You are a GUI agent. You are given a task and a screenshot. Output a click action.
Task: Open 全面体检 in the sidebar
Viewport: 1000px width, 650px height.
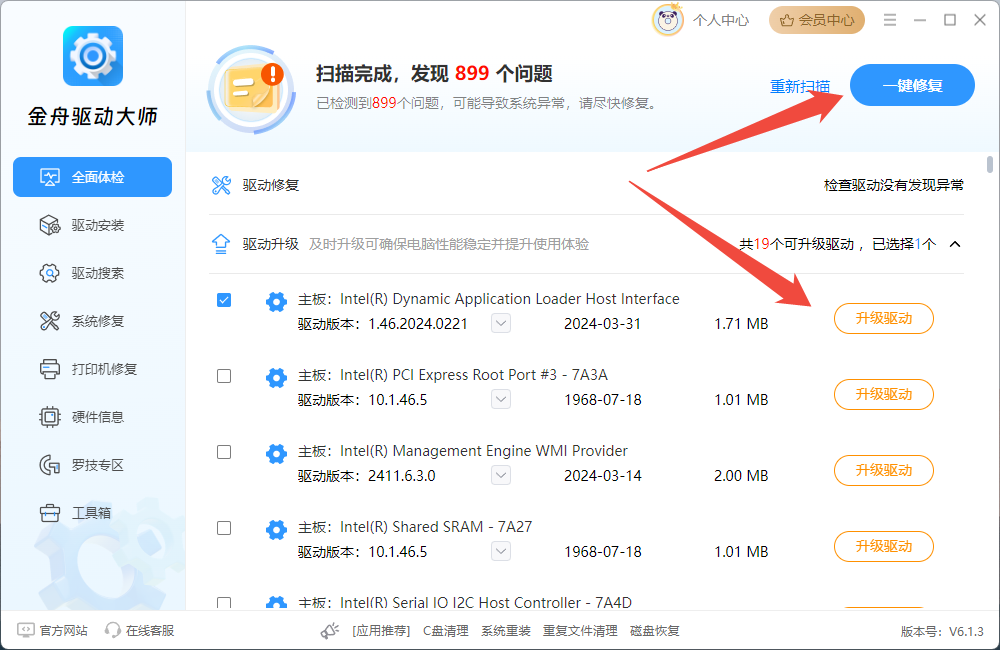click(92, 177)
